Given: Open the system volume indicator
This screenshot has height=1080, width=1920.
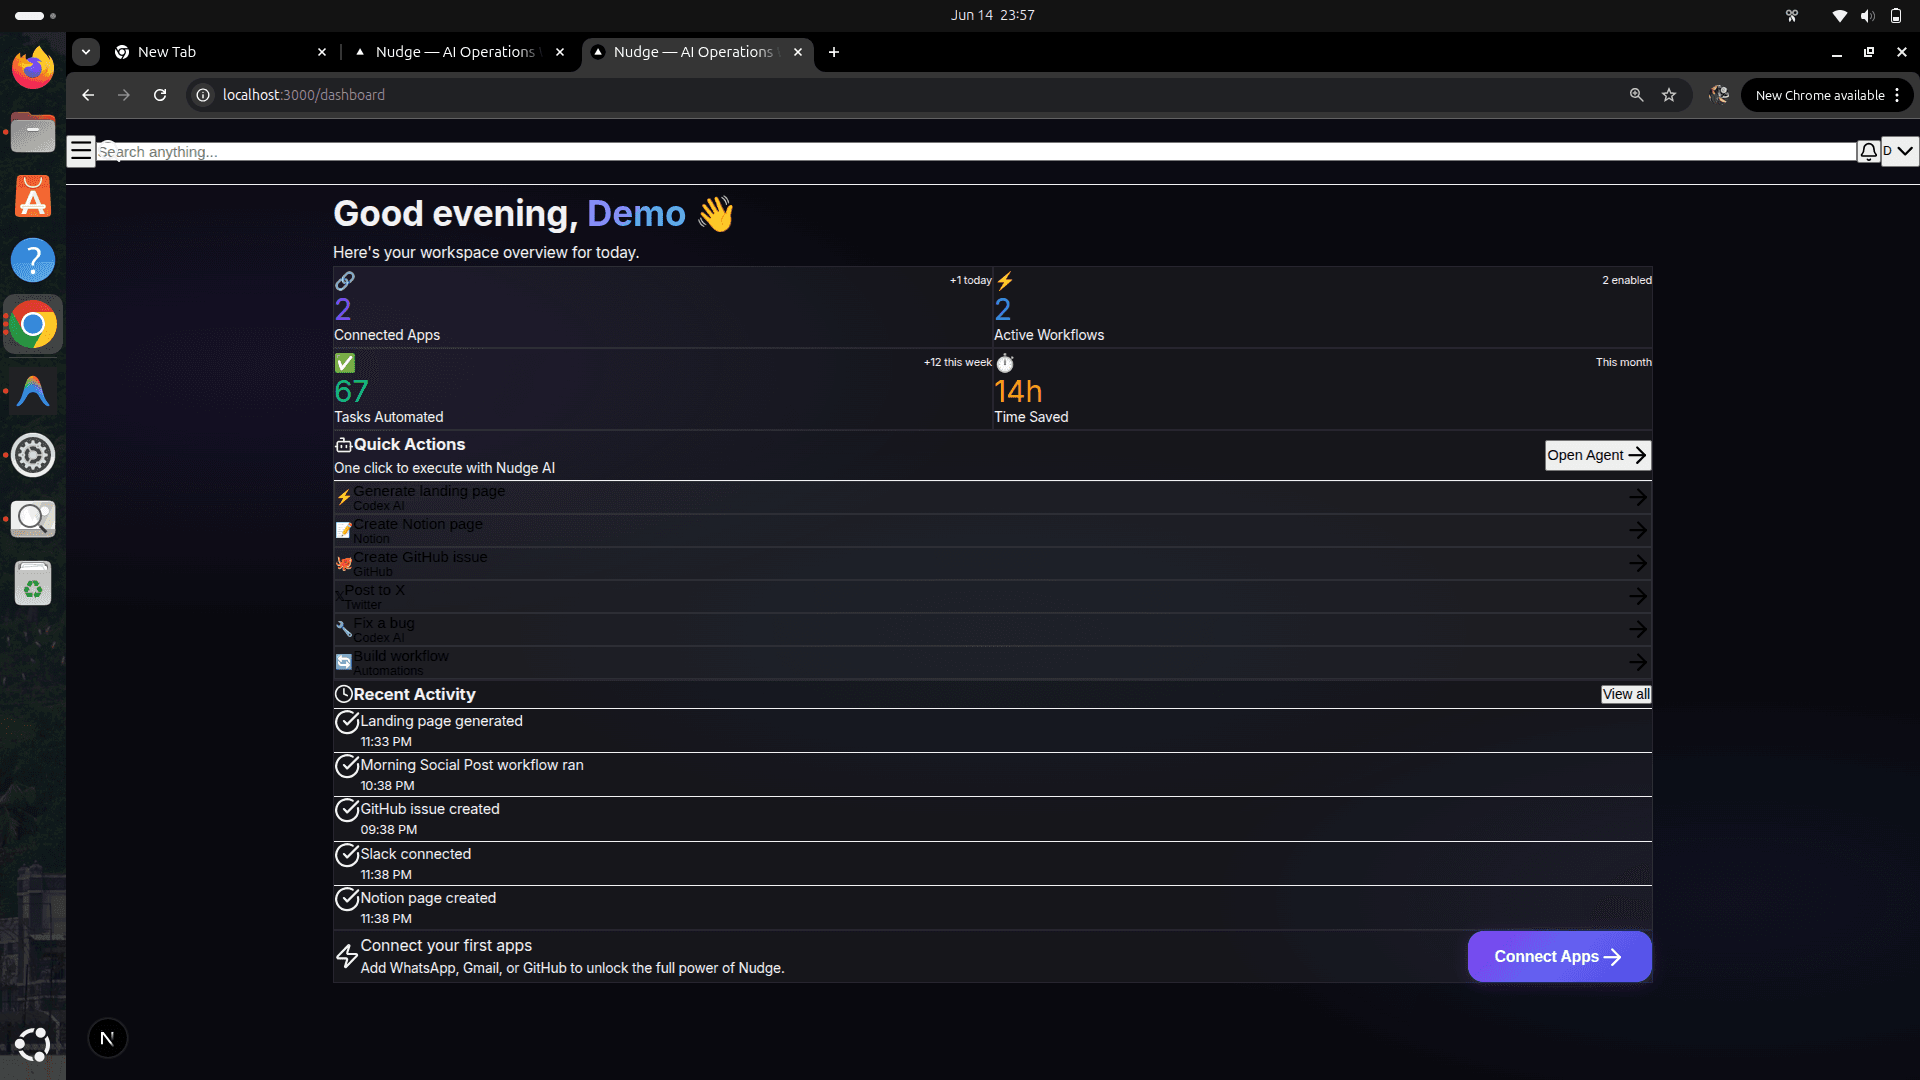Looking at the screenshot, I should [1867, 15].
